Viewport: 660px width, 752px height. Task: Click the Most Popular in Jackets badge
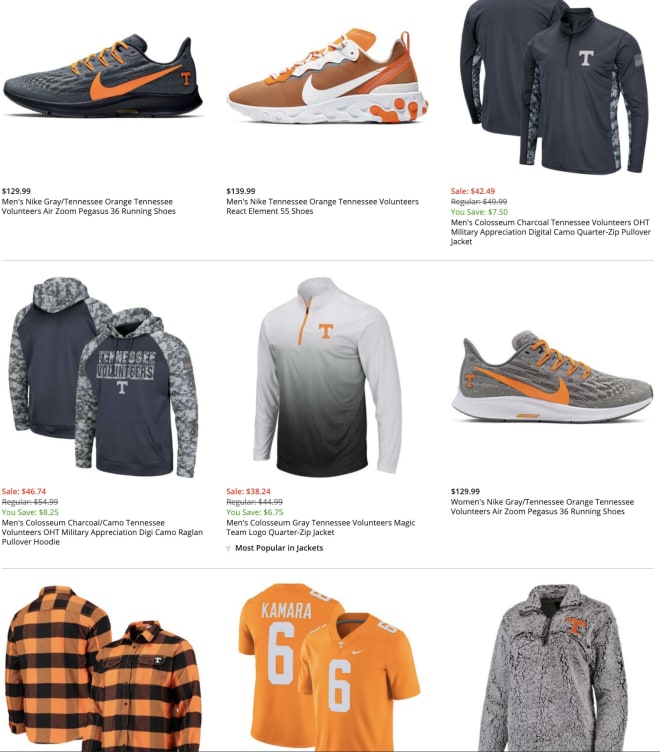point(275,548)
